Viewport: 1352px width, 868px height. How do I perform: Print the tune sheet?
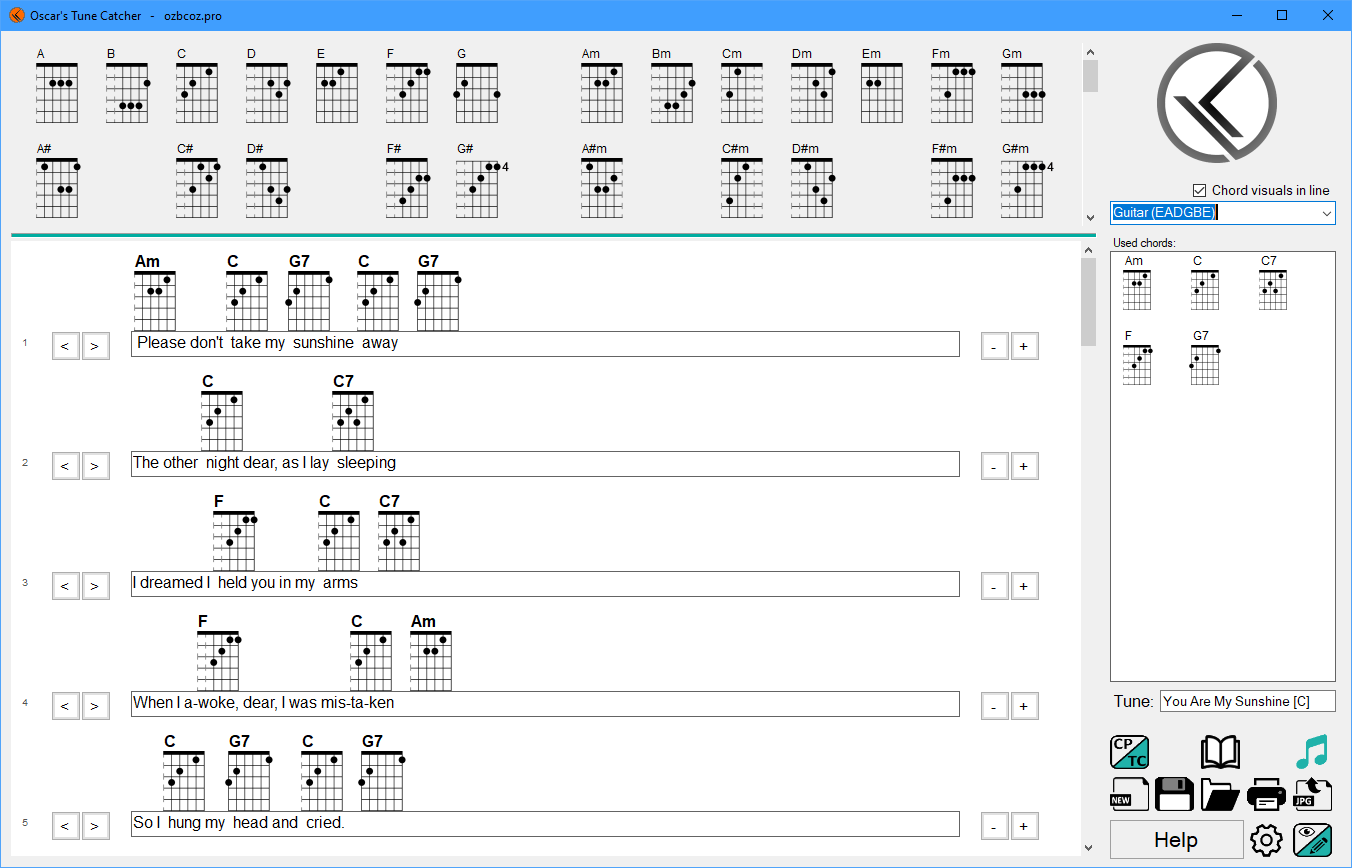pyautogui.click(x=1266, y=794)
